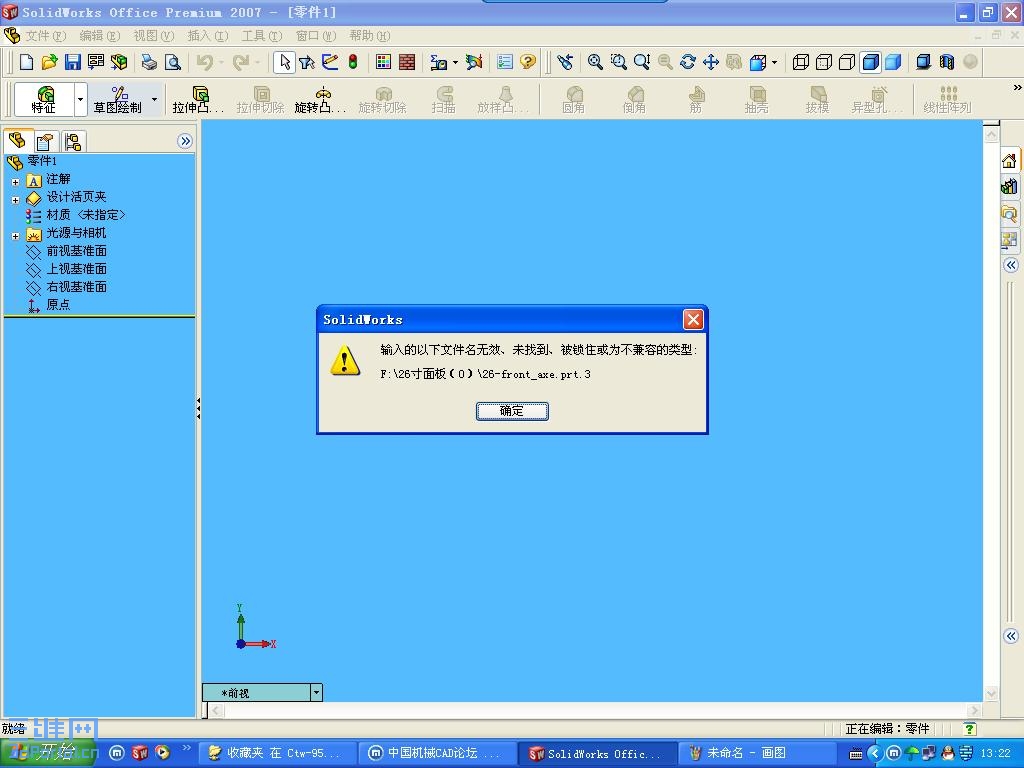Close the SolidWorks error dialog with the red X
Screen dimensions: 1024x768
pos(693,319)
